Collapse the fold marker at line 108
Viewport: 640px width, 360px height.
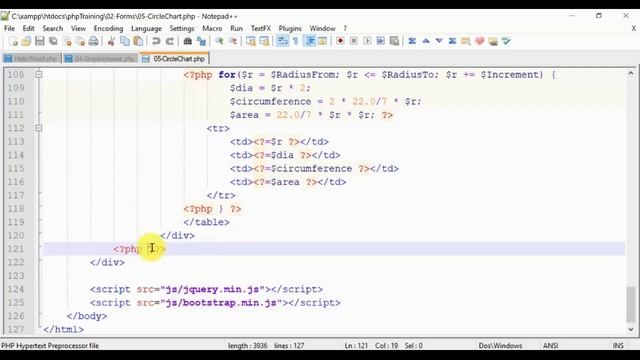[x=38, y=74]
